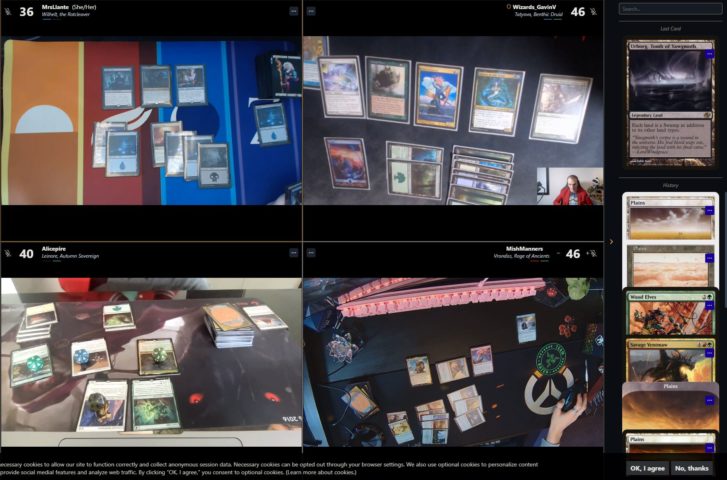This screenshot has width=727, height=480.
Task: Click MishManners' life total 46
Action: (573, 253)
